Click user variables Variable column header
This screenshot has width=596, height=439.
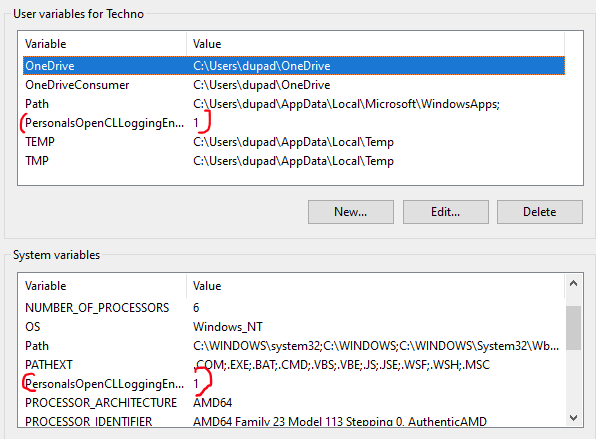pyautogui.click(x=102, y=44)
